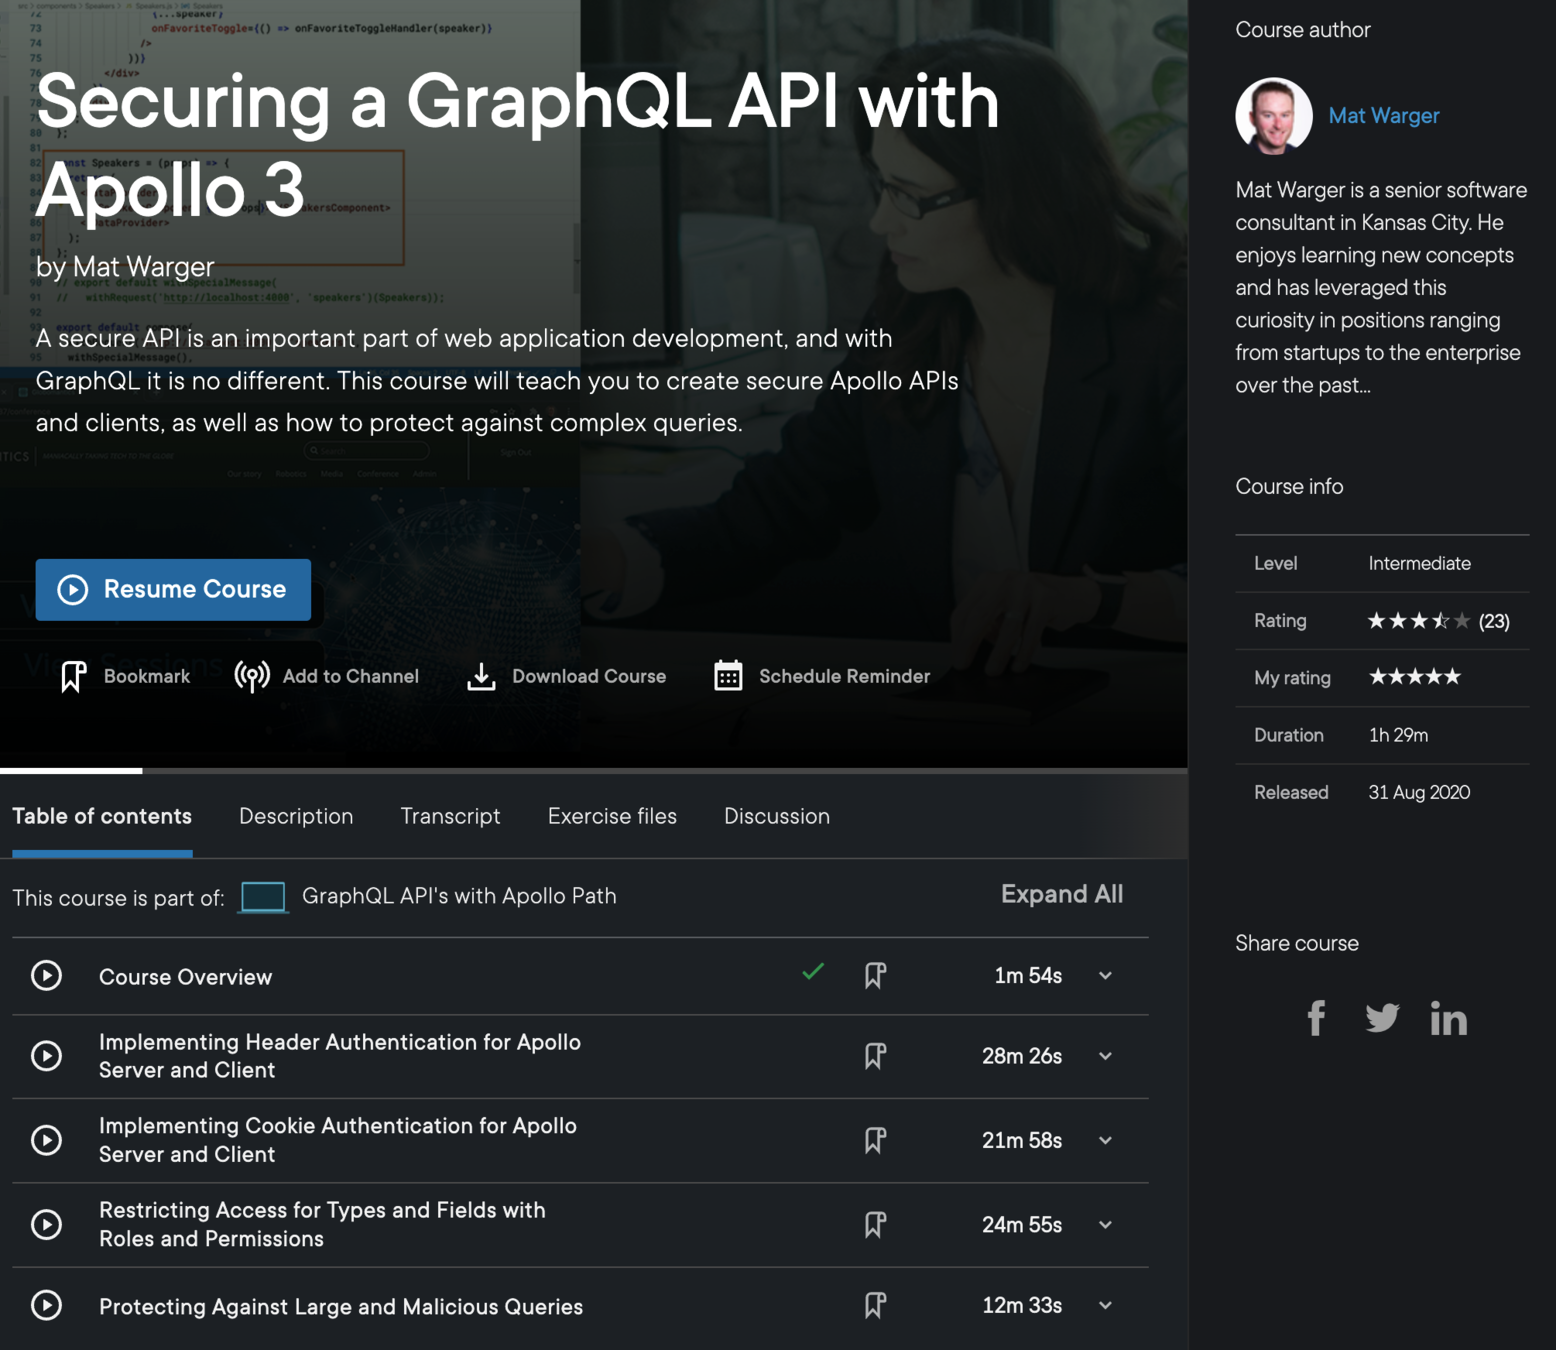Bookmark the Header Authentication module
Screen dimensions: 1556x1350
click(875, 1056)
